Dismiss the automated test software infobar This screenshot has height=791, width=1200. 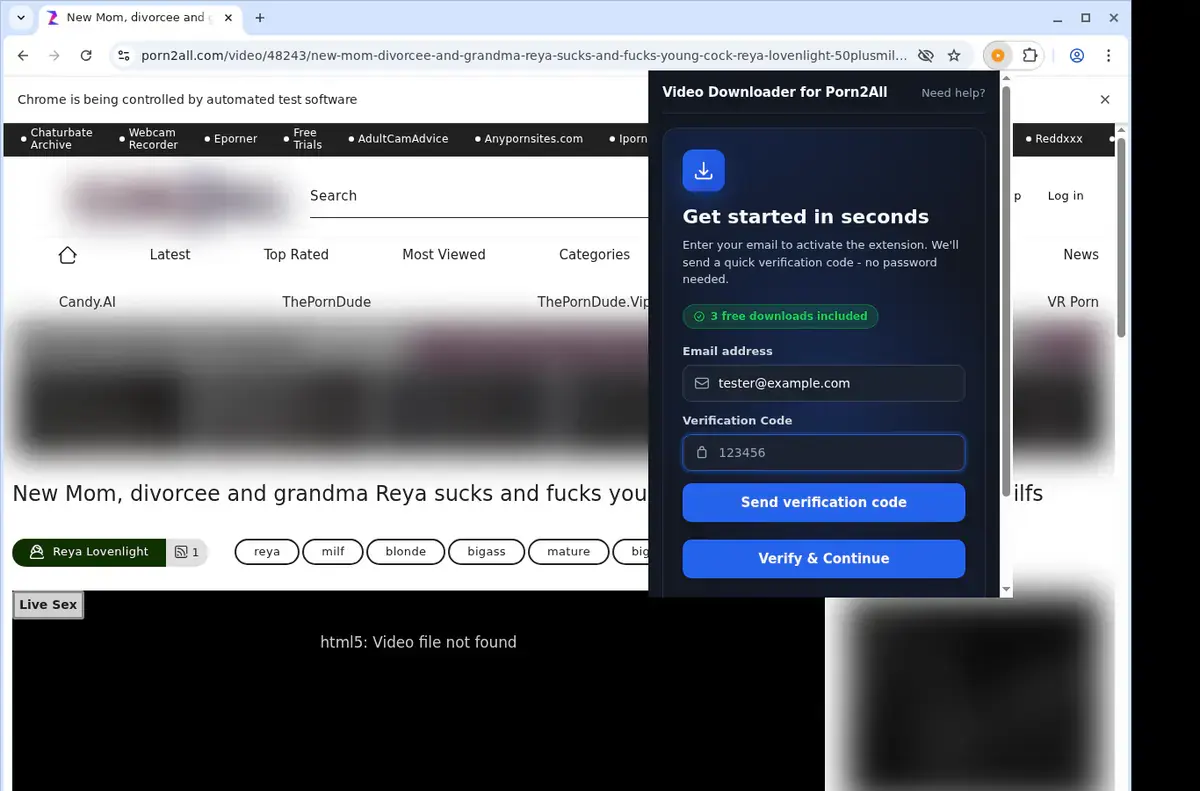(1105, 100)
